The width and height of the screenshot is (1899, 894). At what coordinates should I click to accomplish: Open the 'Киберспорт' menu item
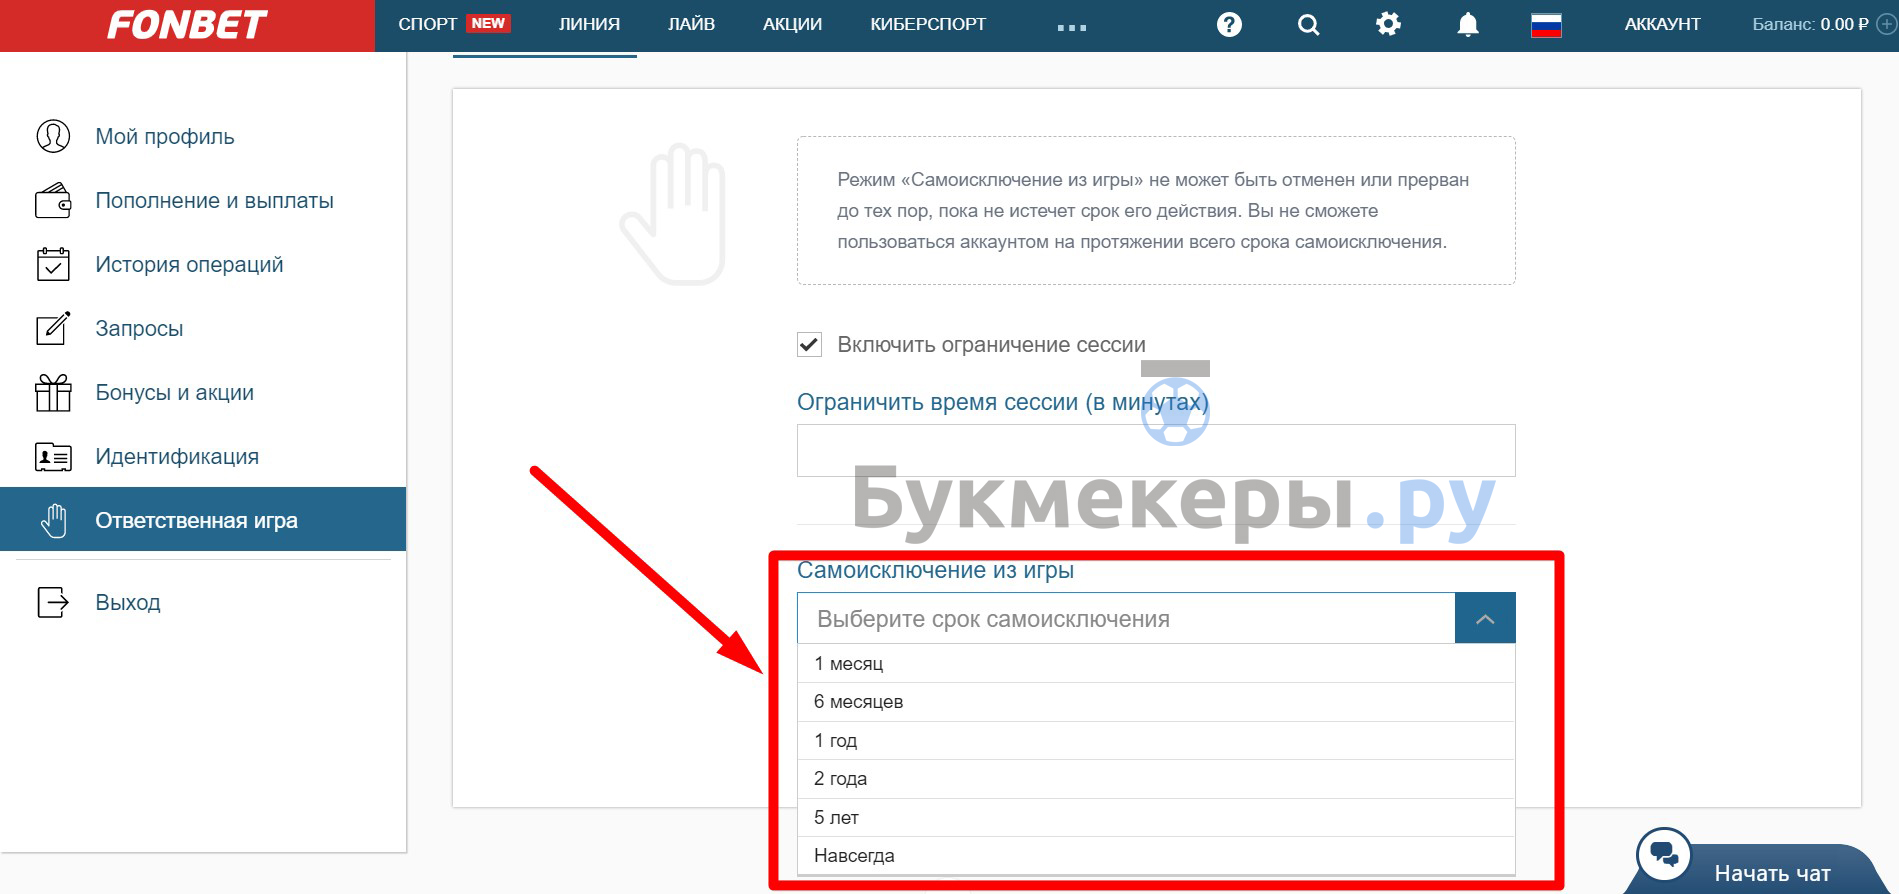[928, 24]
